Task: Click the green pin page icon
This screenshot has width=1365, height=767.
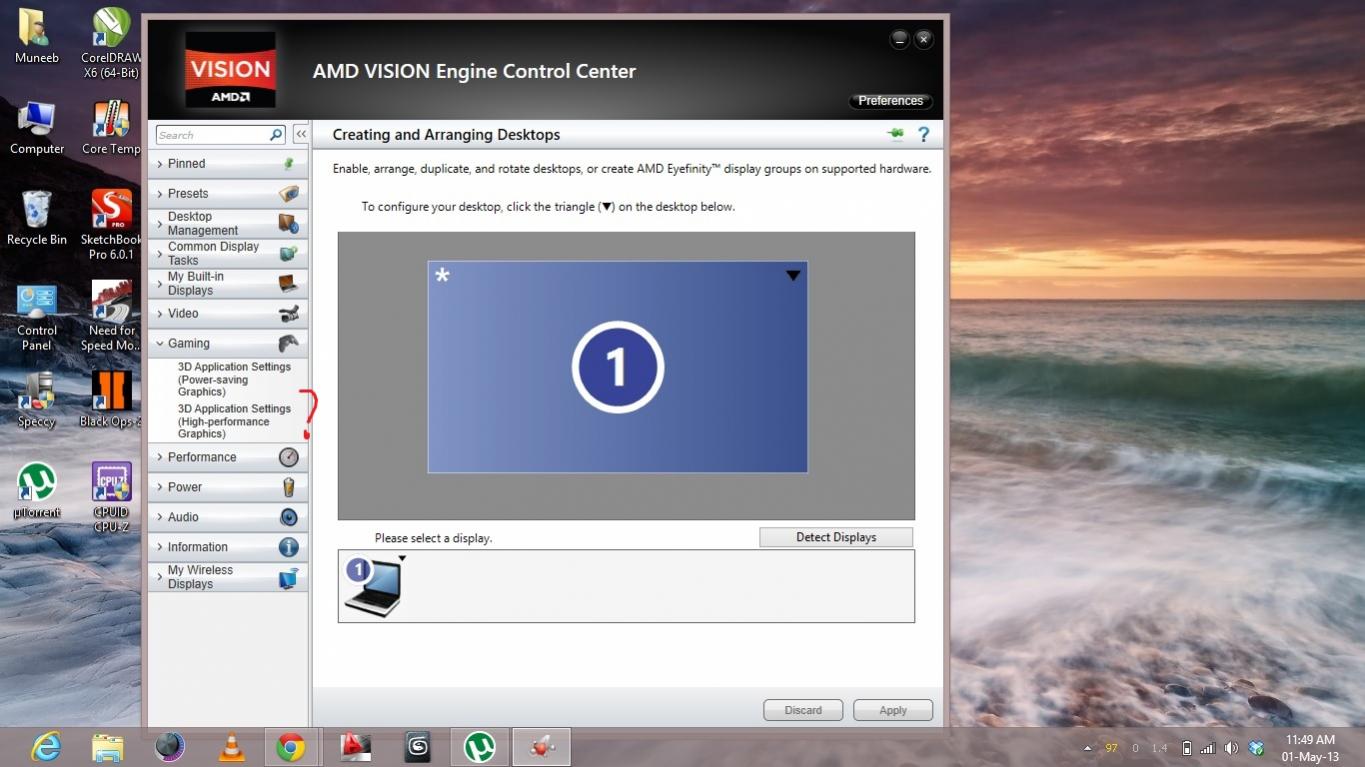Action: coord(895,134)
